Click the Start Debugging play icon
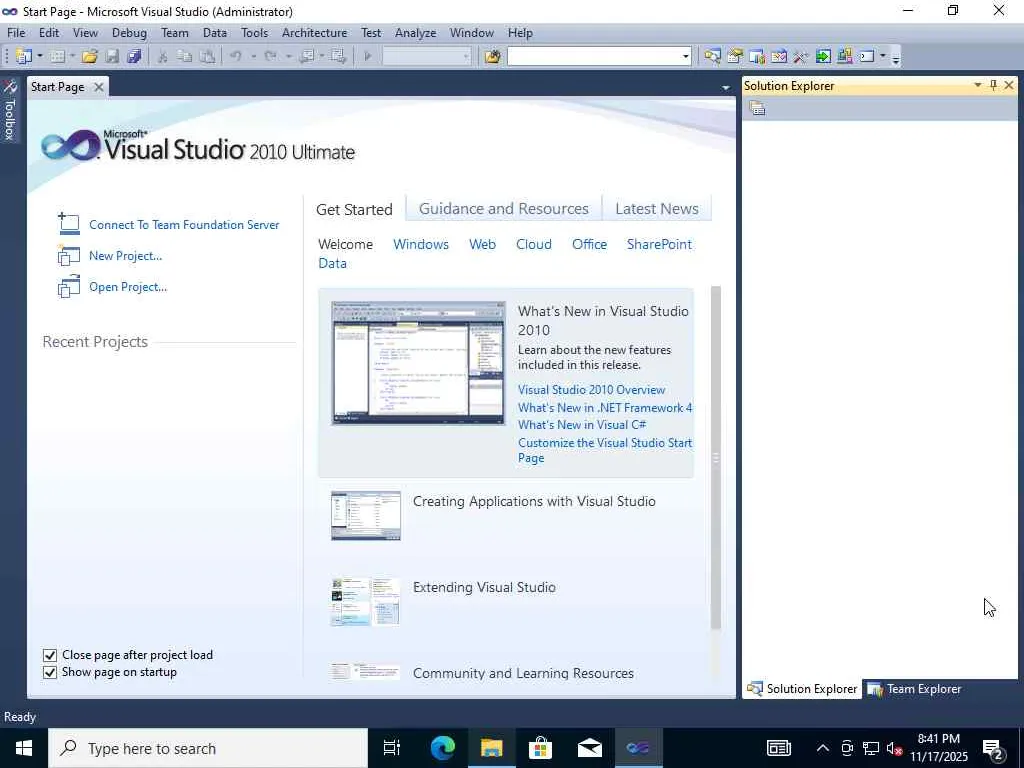This screenshot has height=768, width=1024. tap(368, 56)
